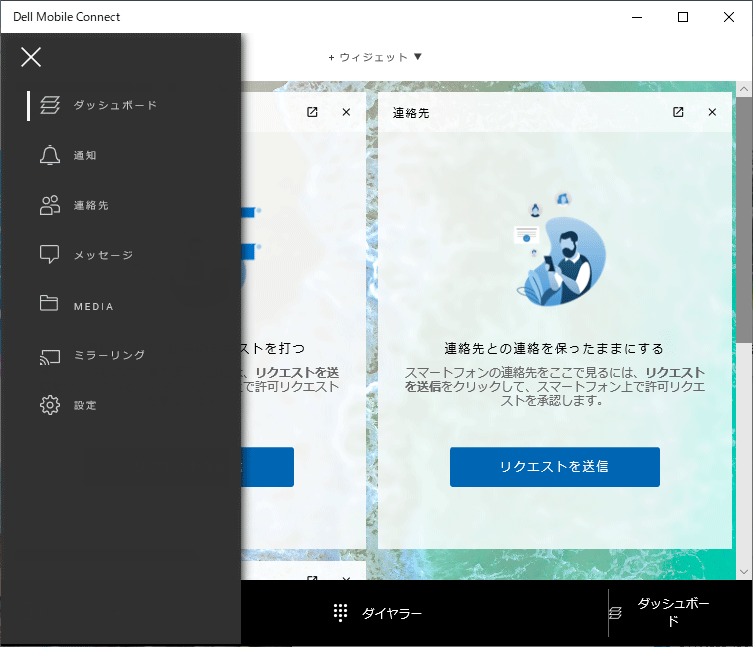Click the bell icon for 通知
The image size is (753, 647).
[x=50, y=155]
